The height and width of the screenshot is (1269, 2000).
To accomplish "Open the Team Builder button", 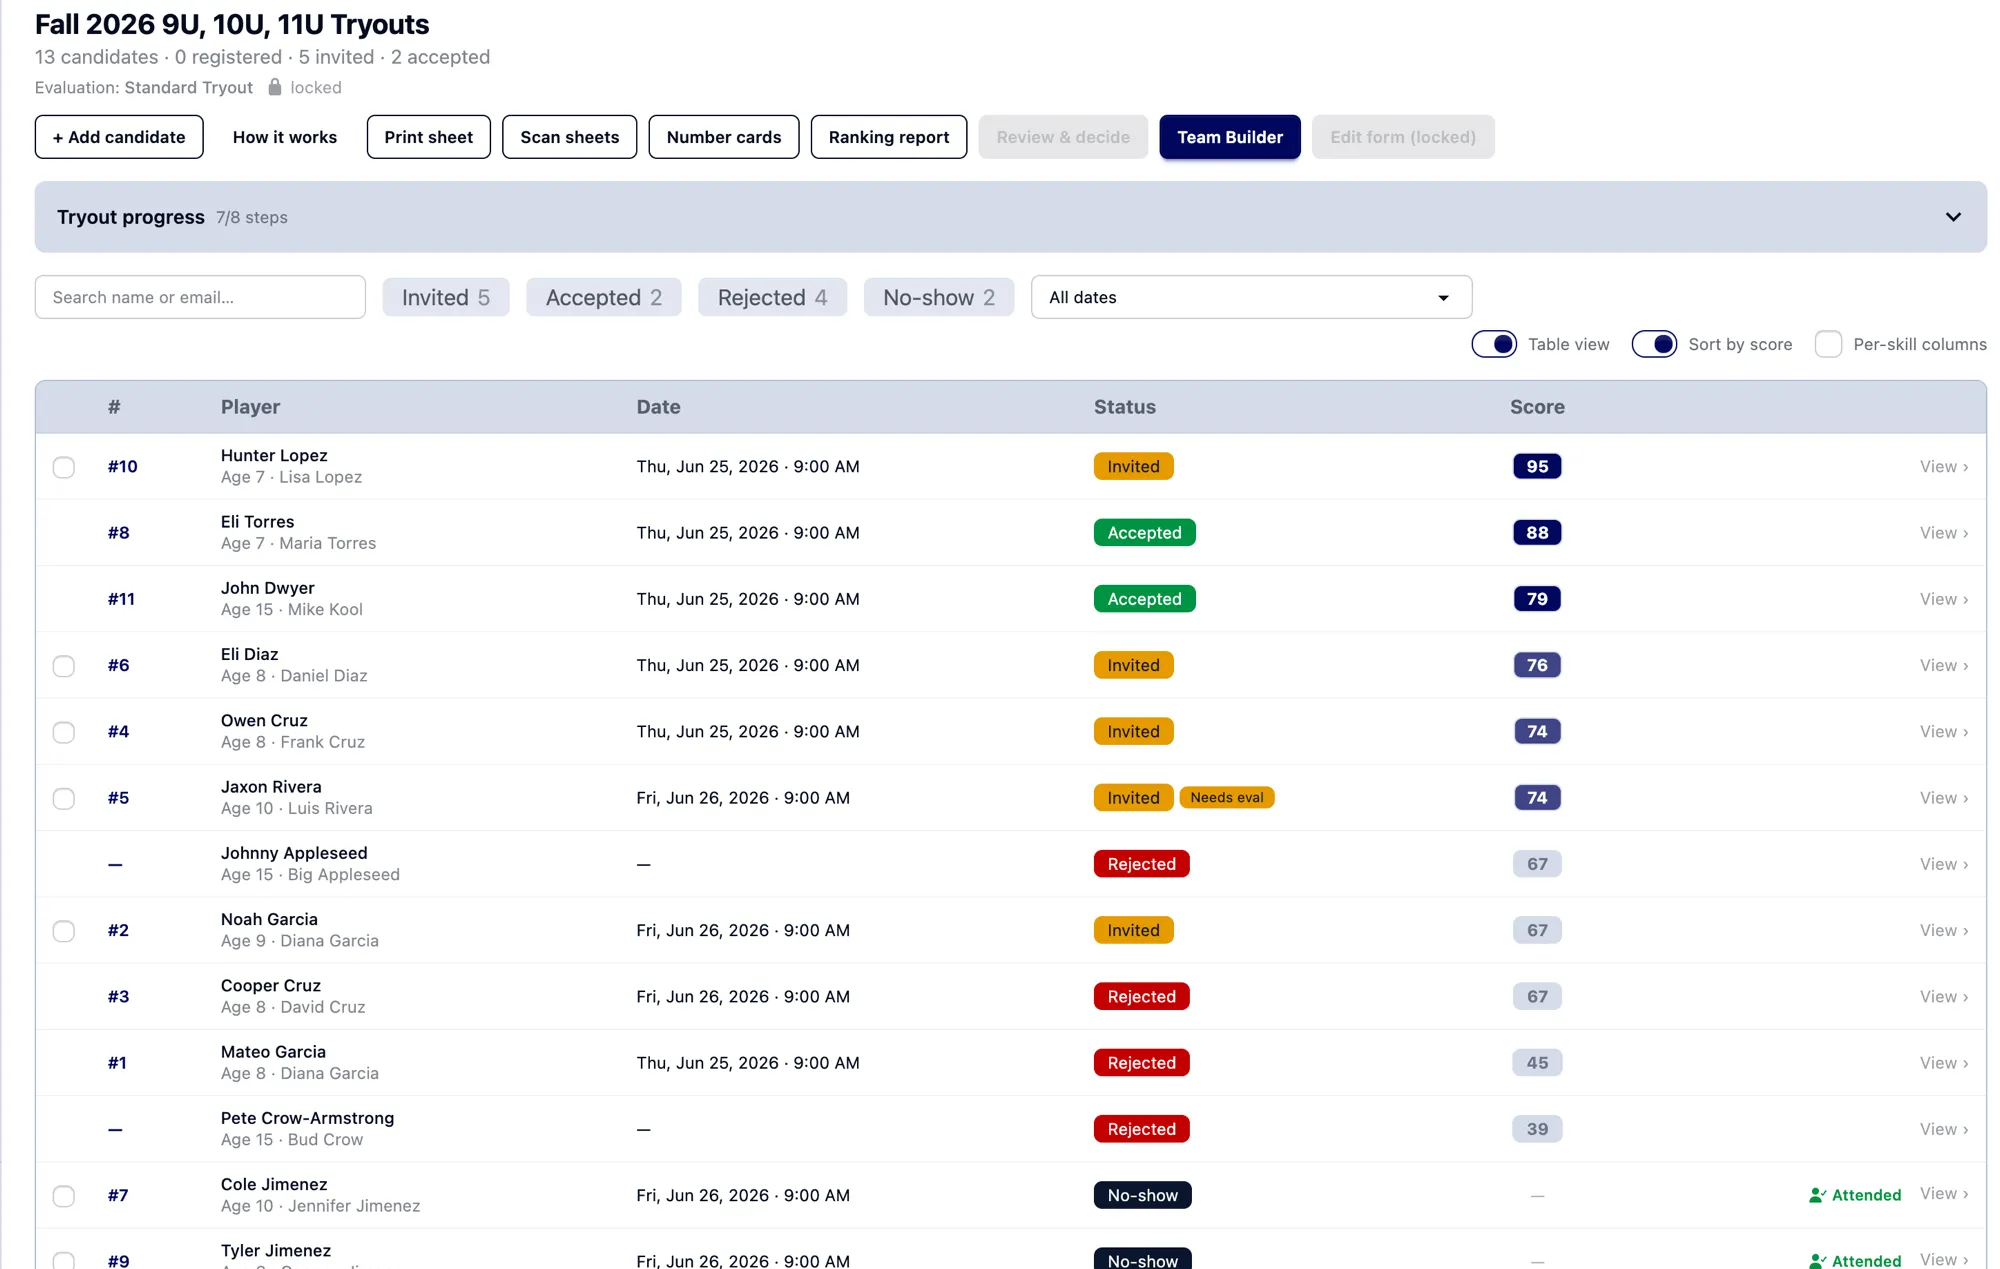I will click(1230, 137).
